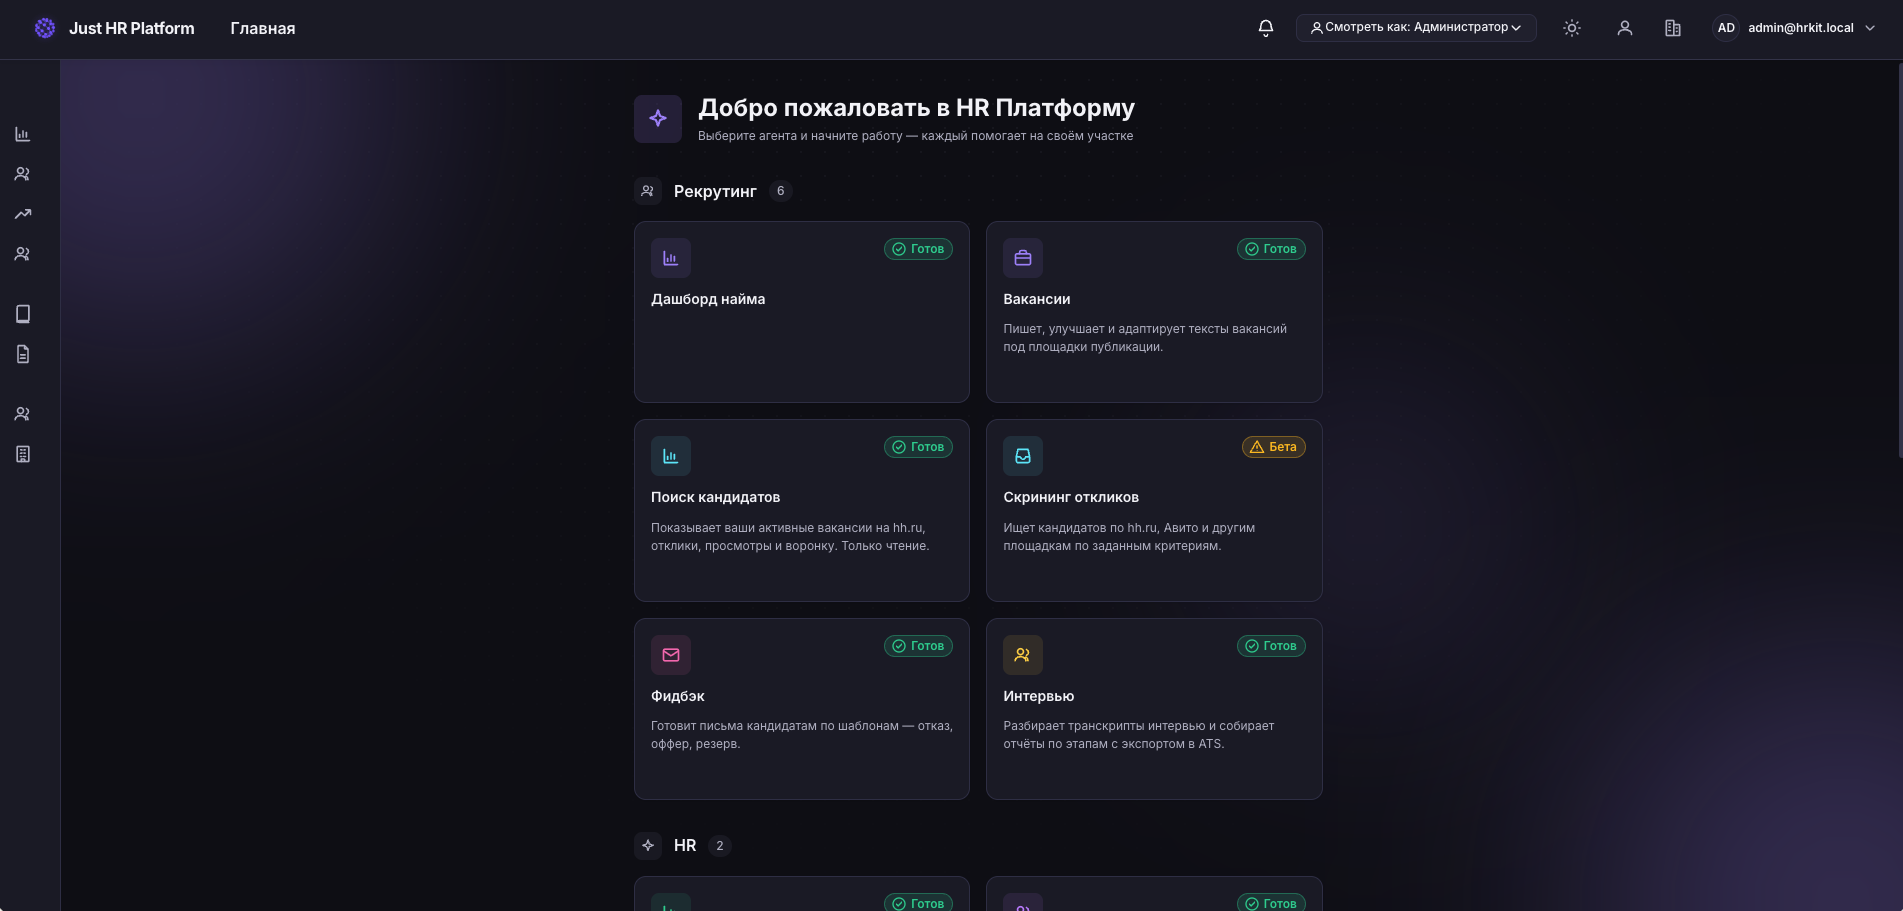Image resolution: width=1903 pixels, height=911 pixels.
Task: Open the book icon in sidebar
Action: pos(23,314)
